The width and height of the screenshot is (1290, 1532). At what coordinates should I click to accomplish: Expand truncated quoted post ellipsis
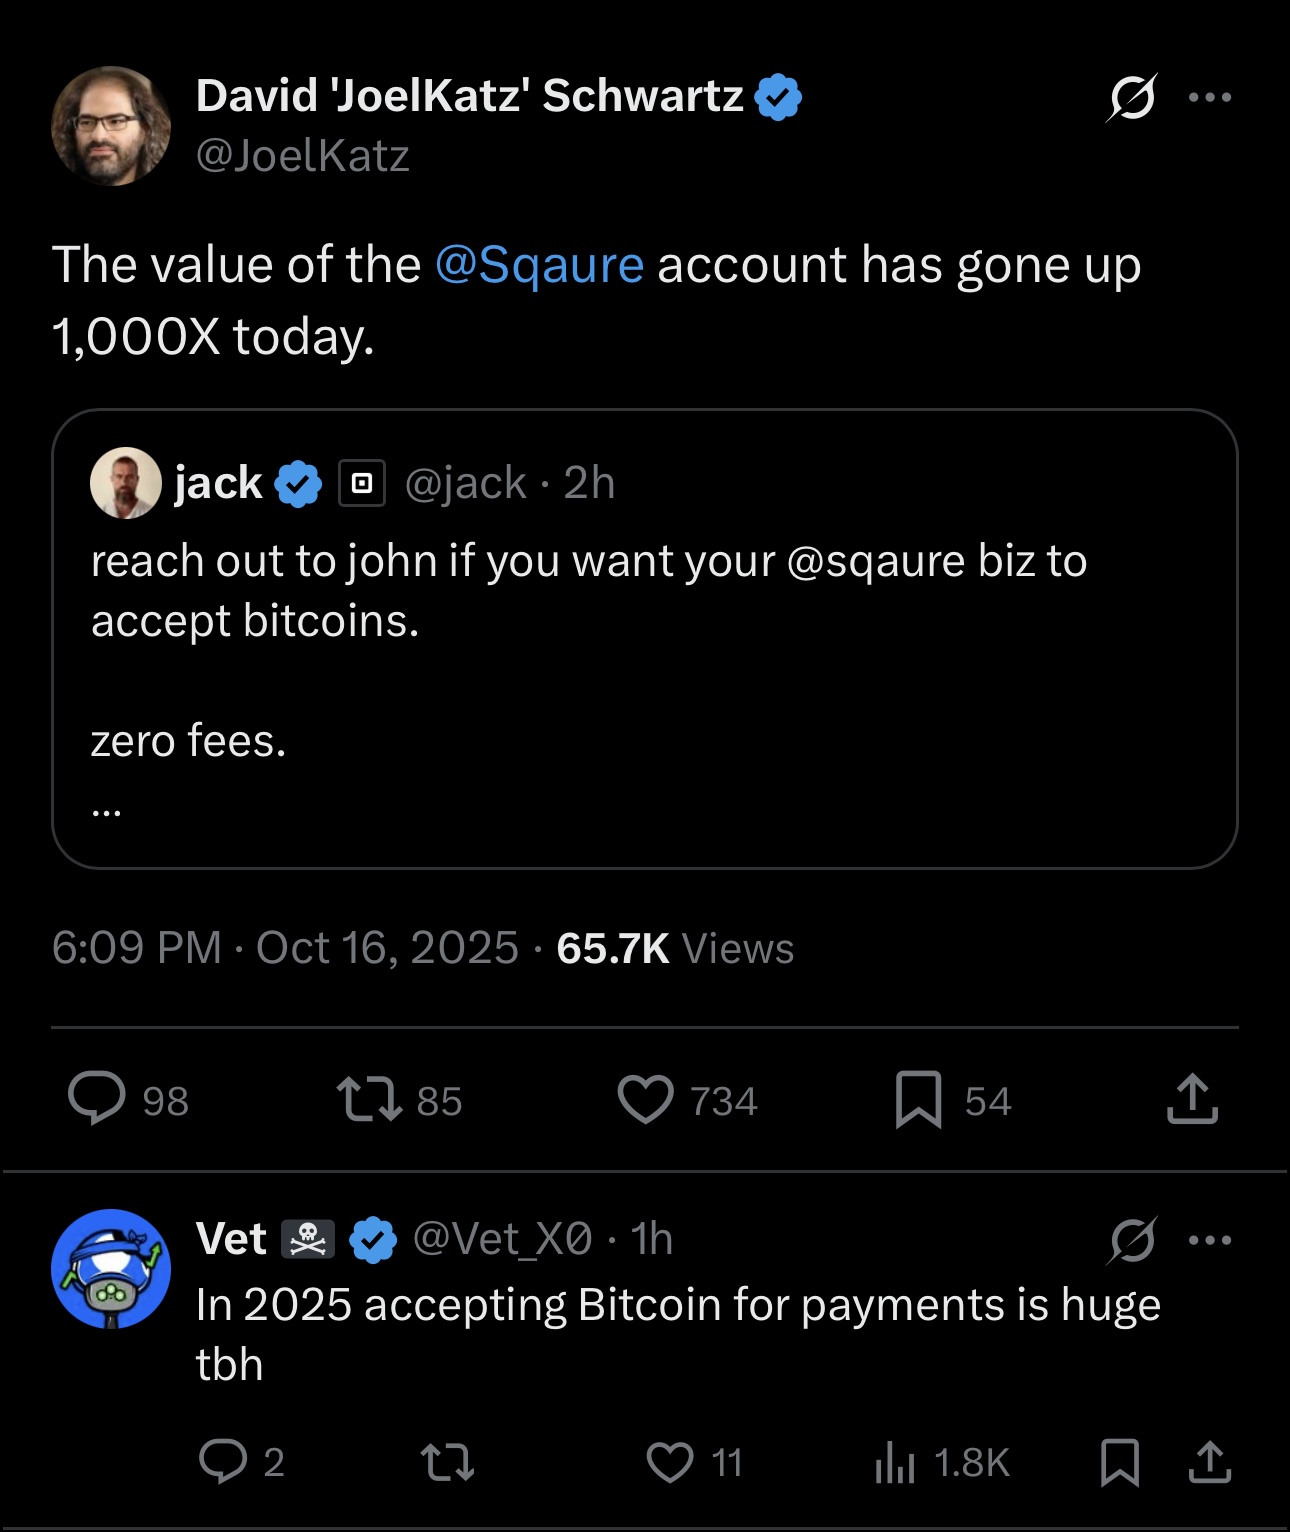pyautogui.click(x=106, y=811)
